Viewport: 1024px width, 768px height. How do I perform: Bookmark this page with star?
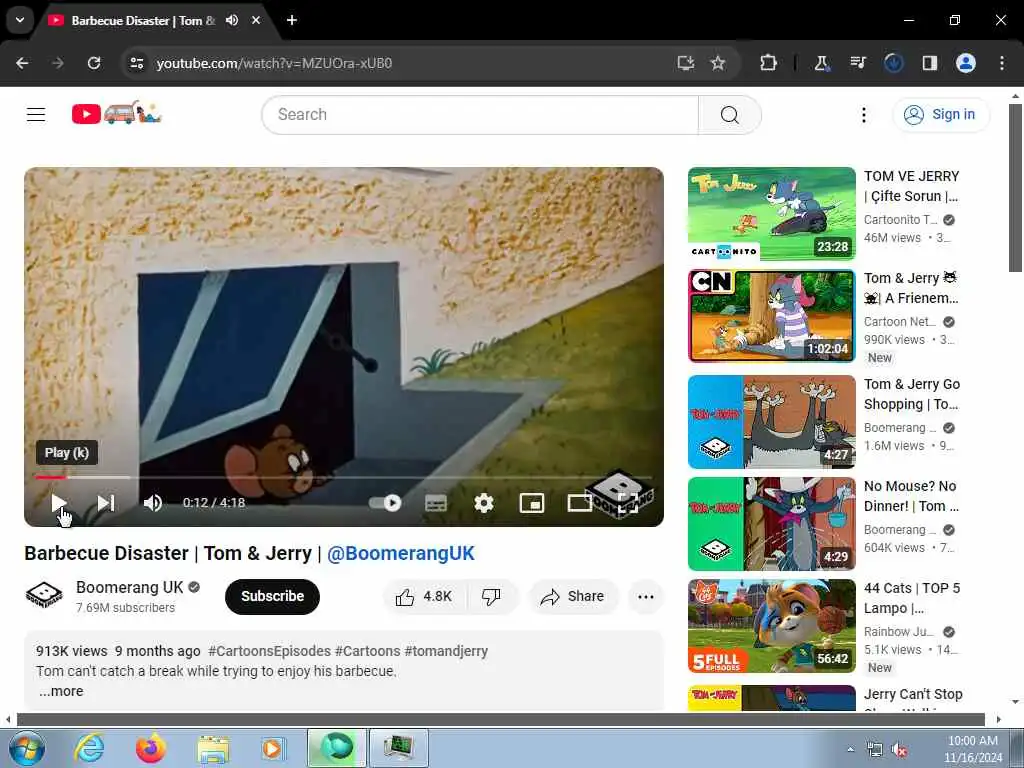718,63
